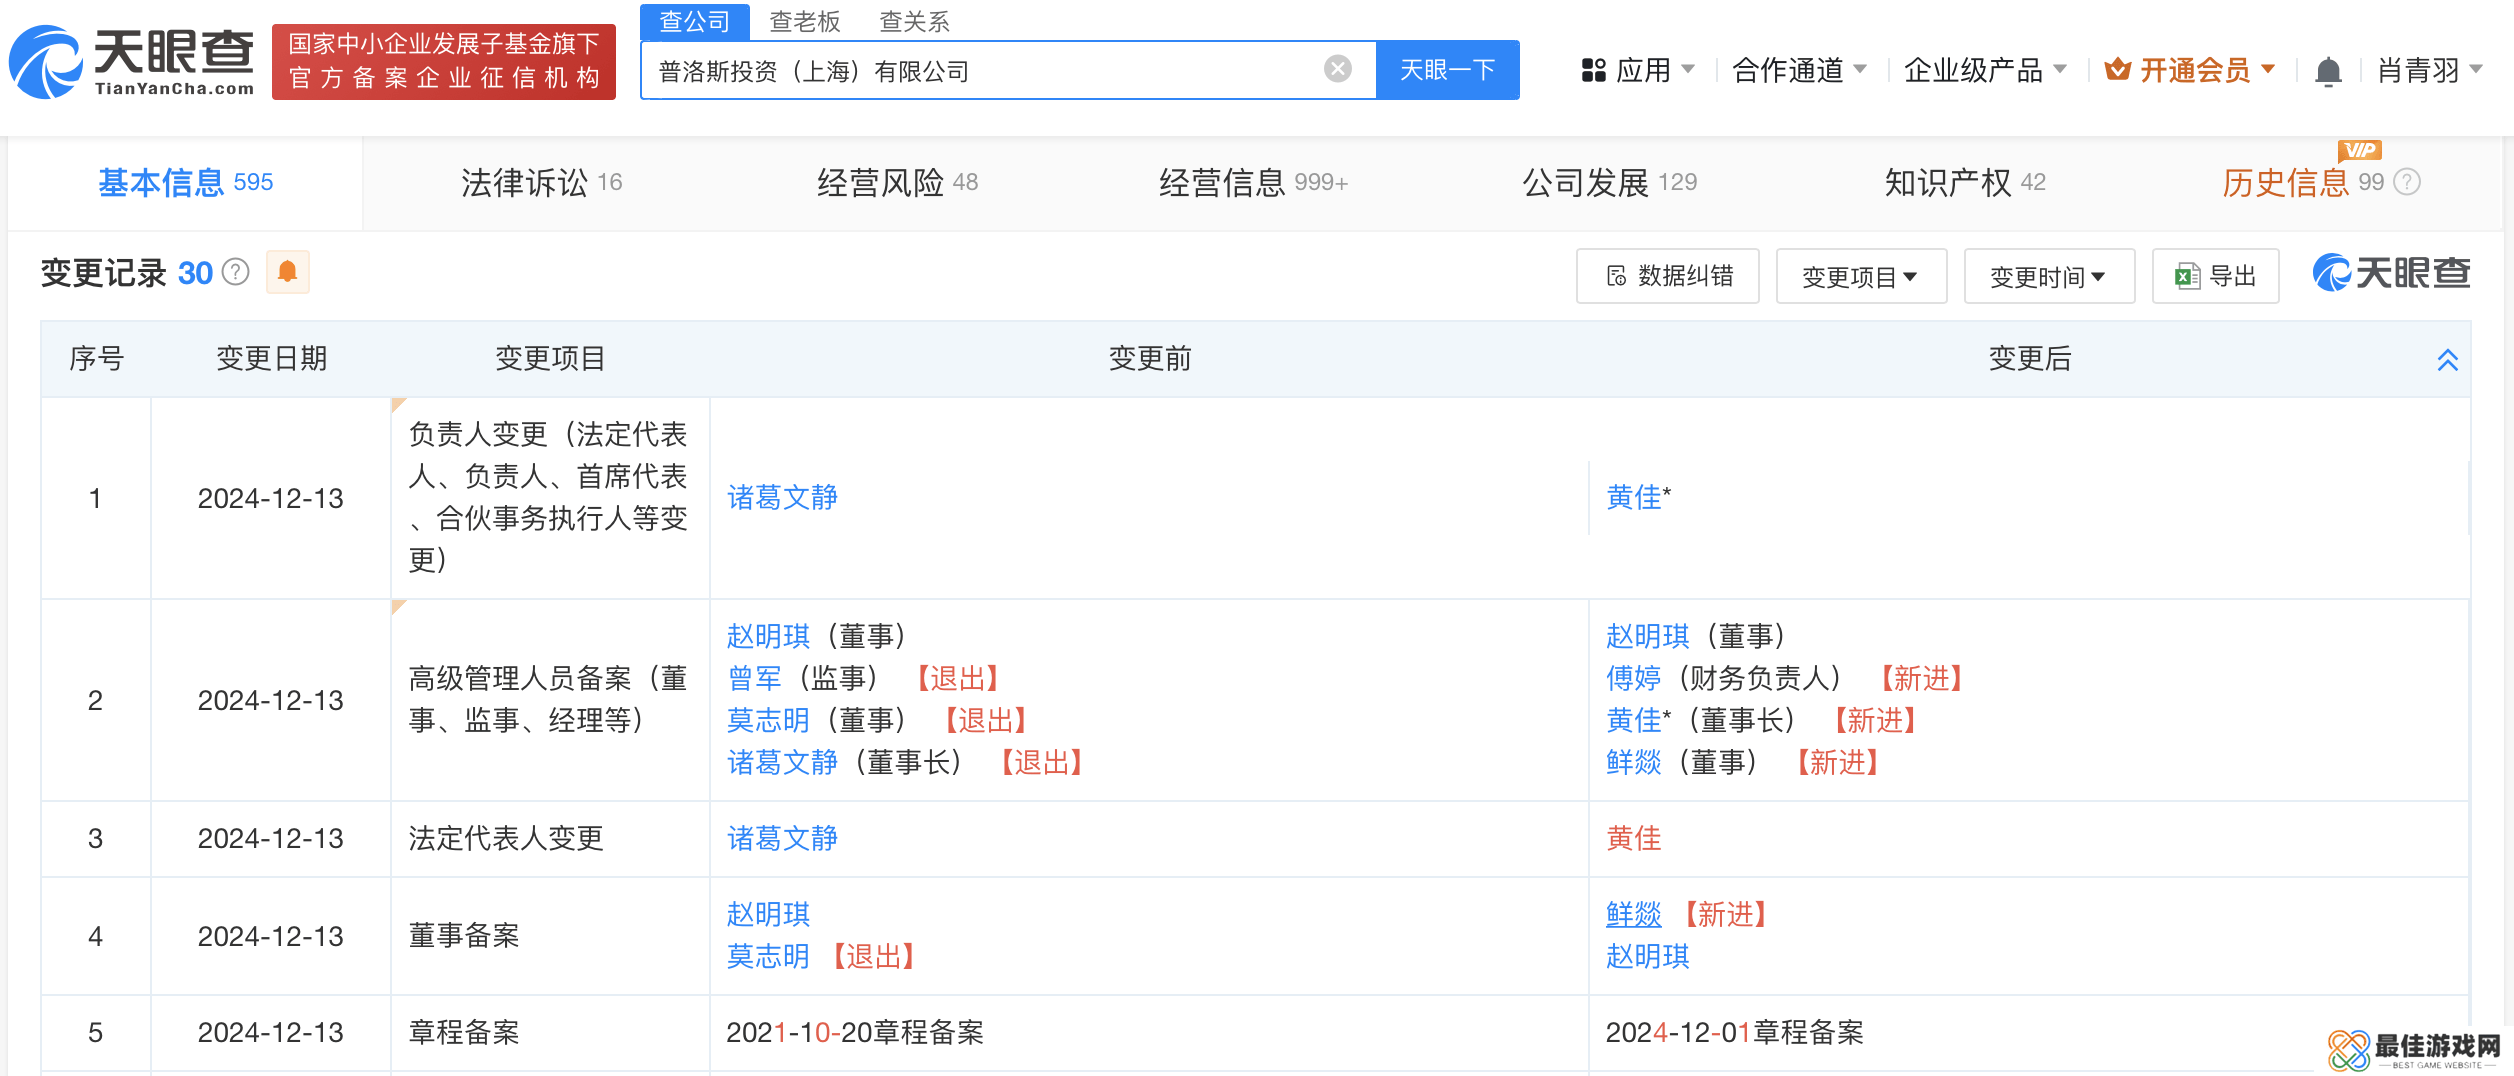
Task: Open notifications bell in top bar
Action: click(x=2328, y=71)
